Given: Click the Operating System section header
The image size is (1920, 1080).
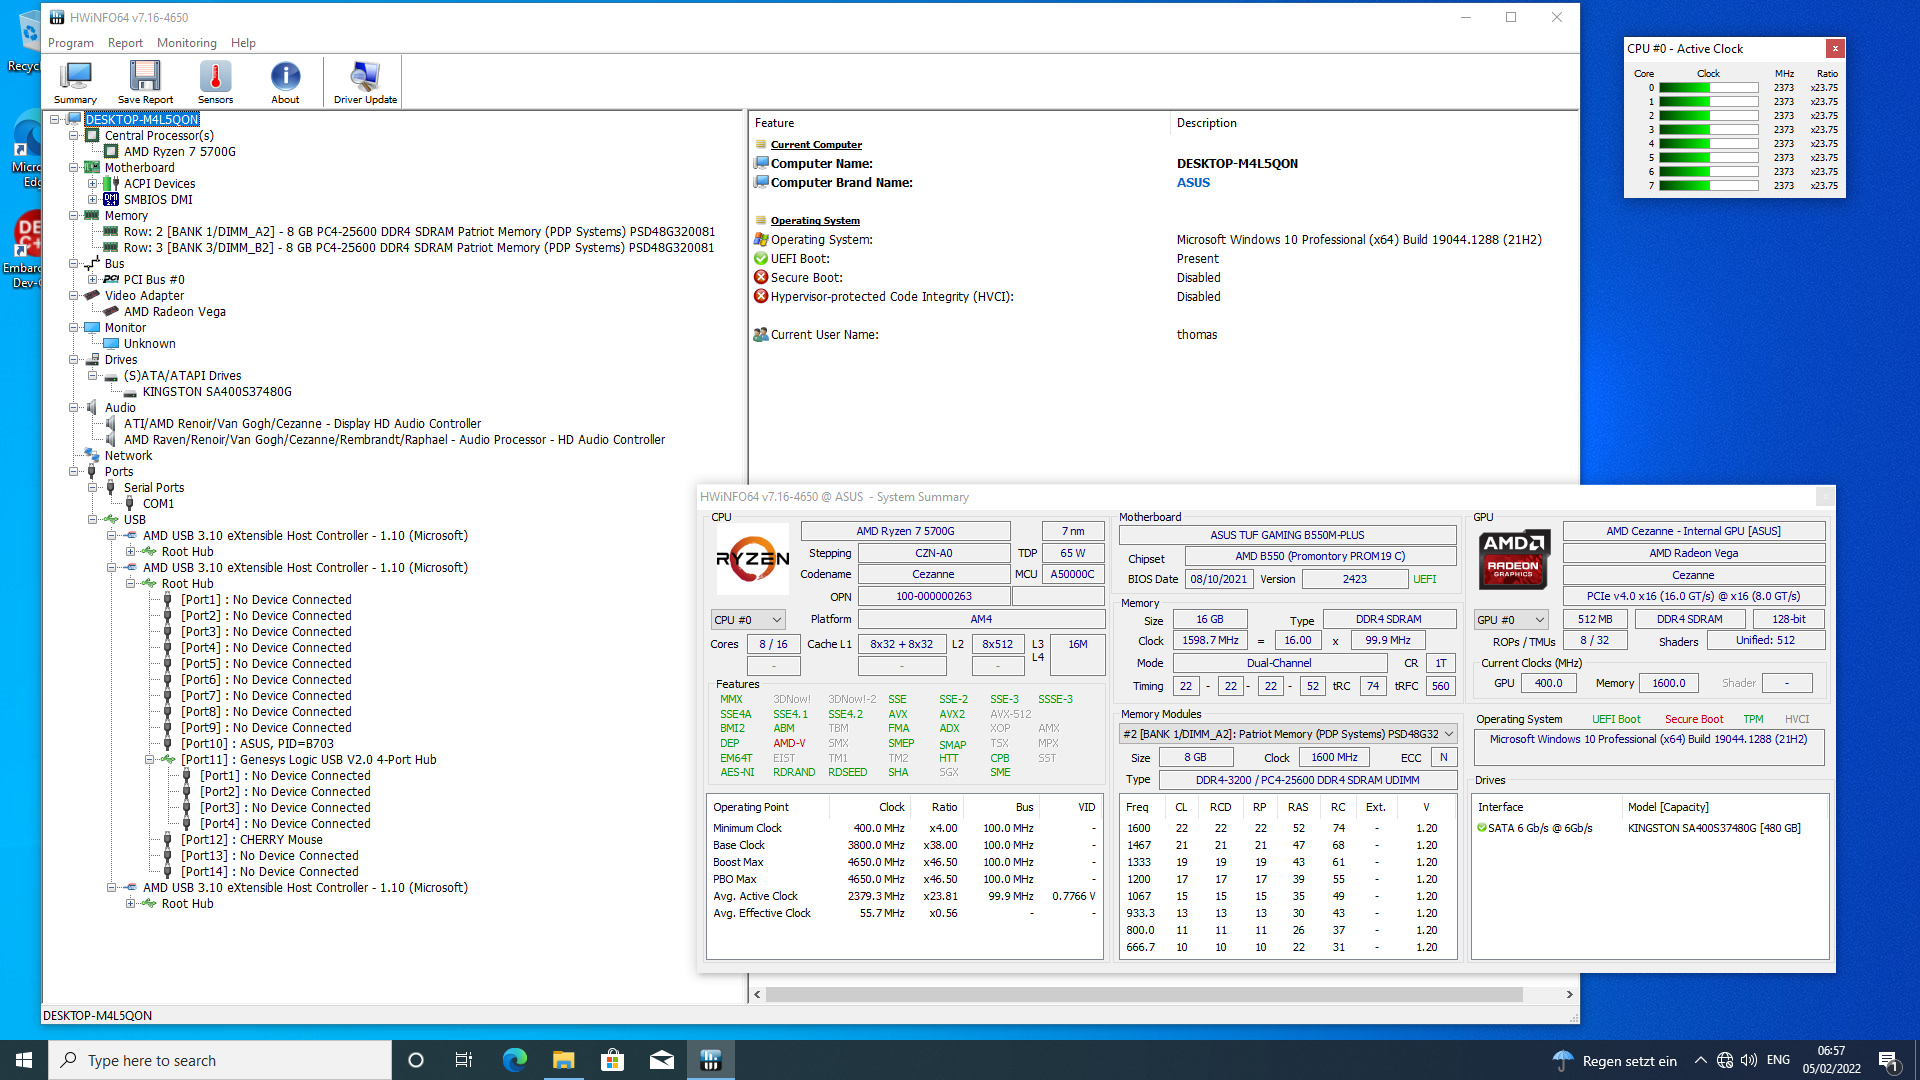Looking at the screenshot, I should pyautogui.click(x=816, y=220).
